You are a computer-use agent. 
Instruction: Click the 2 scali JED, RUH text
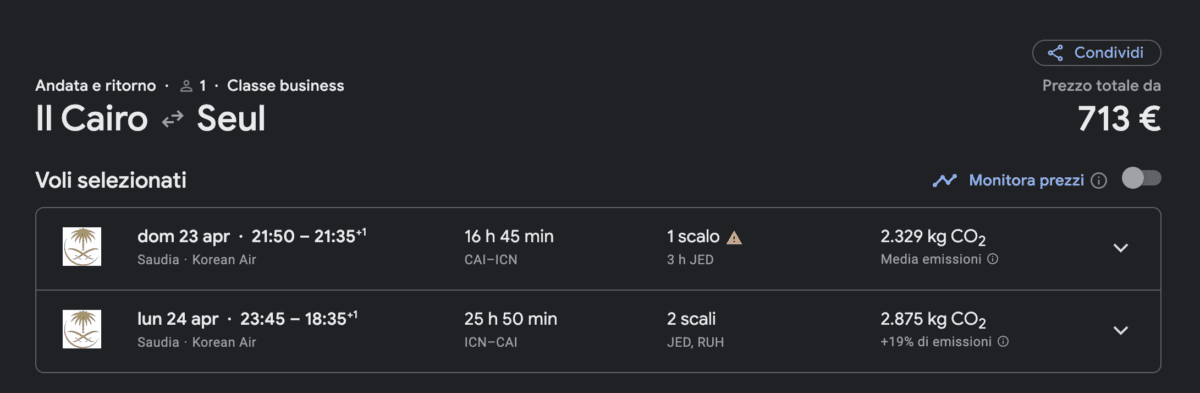[696, 329]
